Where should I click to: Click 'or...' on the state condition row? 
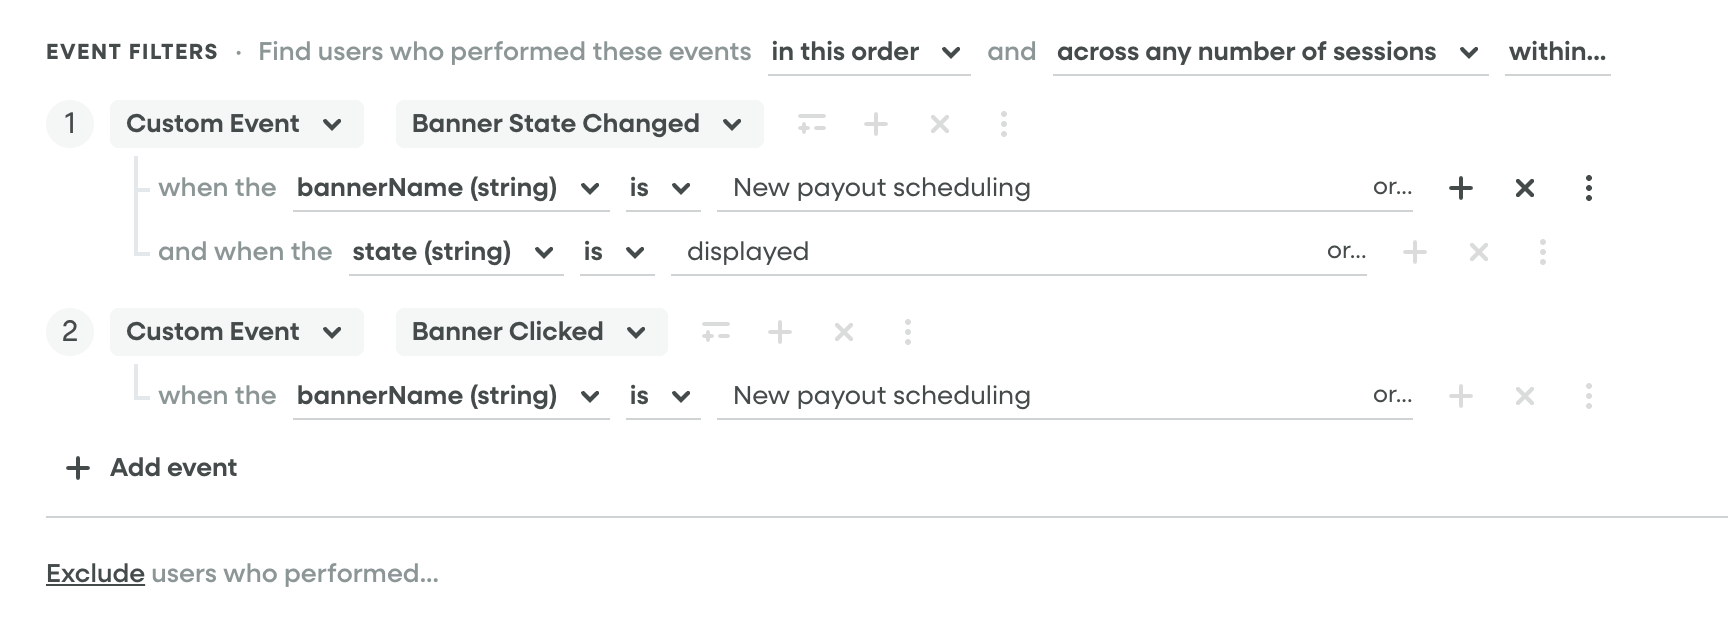coord(1346,252)
